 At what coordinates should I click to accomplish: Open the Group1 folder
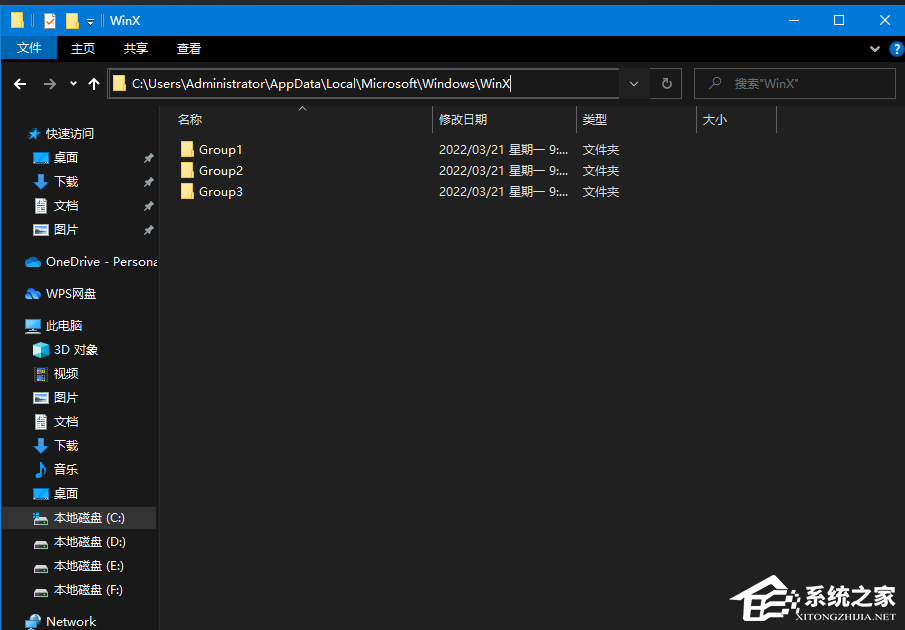(x=220, y=149)
